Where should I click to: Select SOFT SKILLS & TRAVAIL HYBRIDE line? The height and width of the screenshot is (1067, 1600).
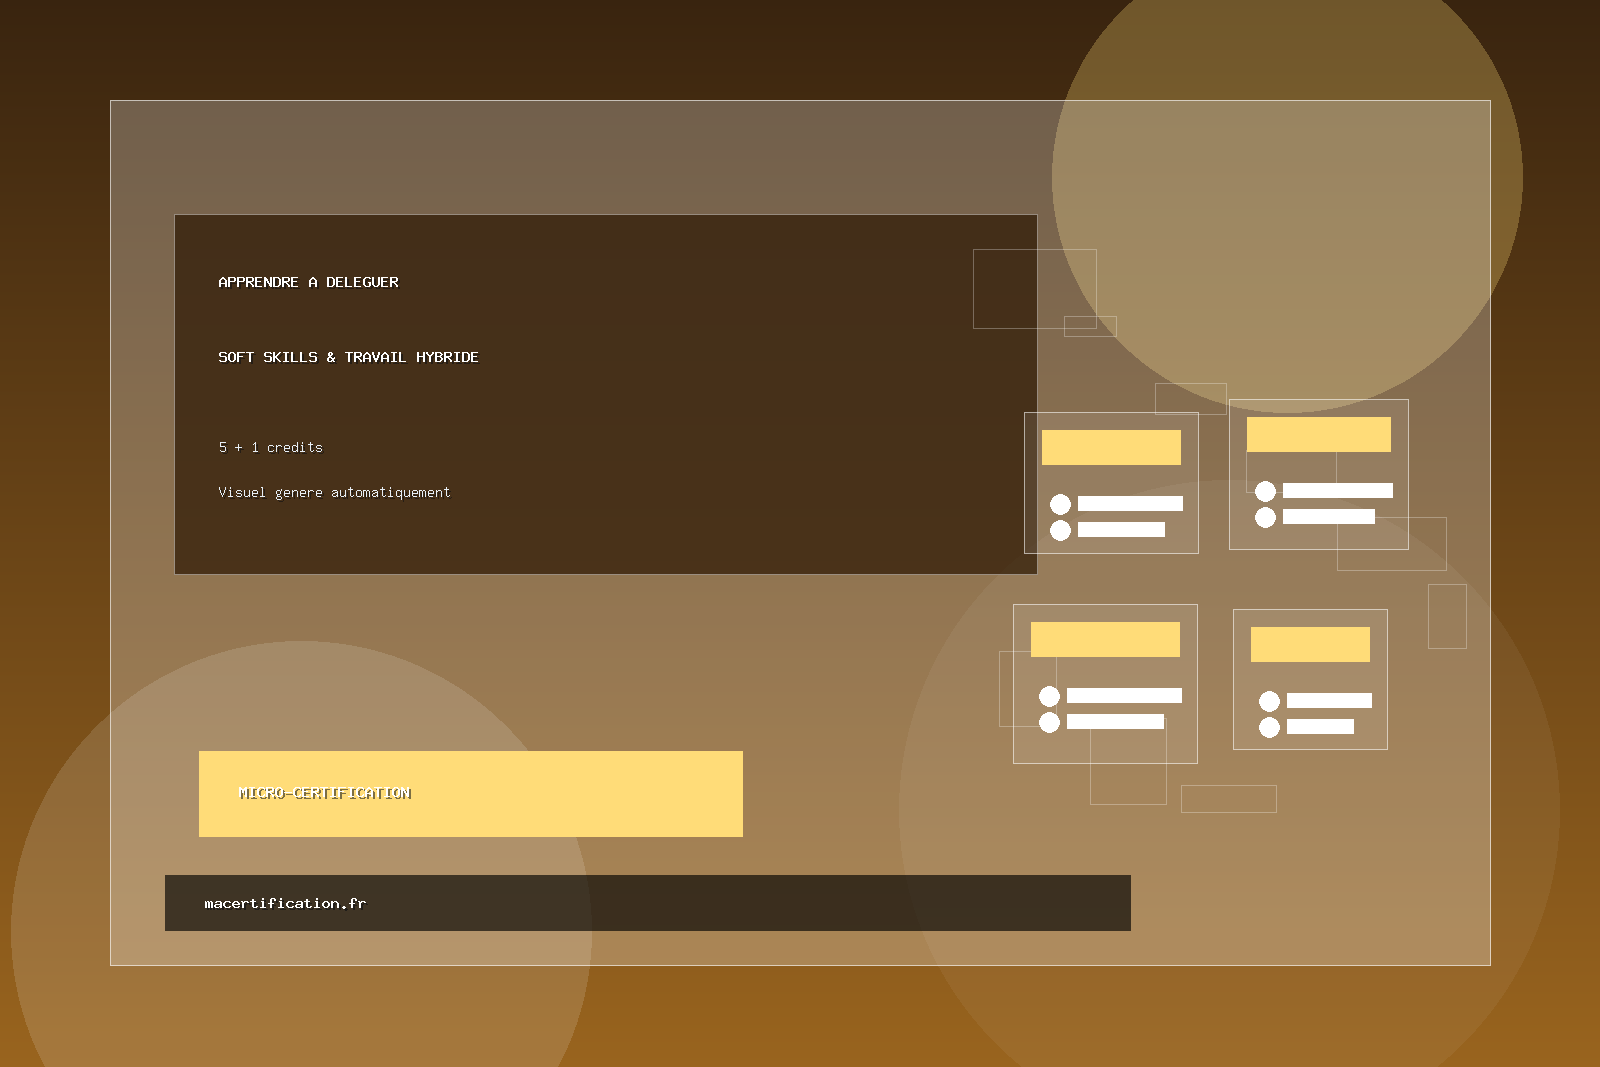(348, 357)
